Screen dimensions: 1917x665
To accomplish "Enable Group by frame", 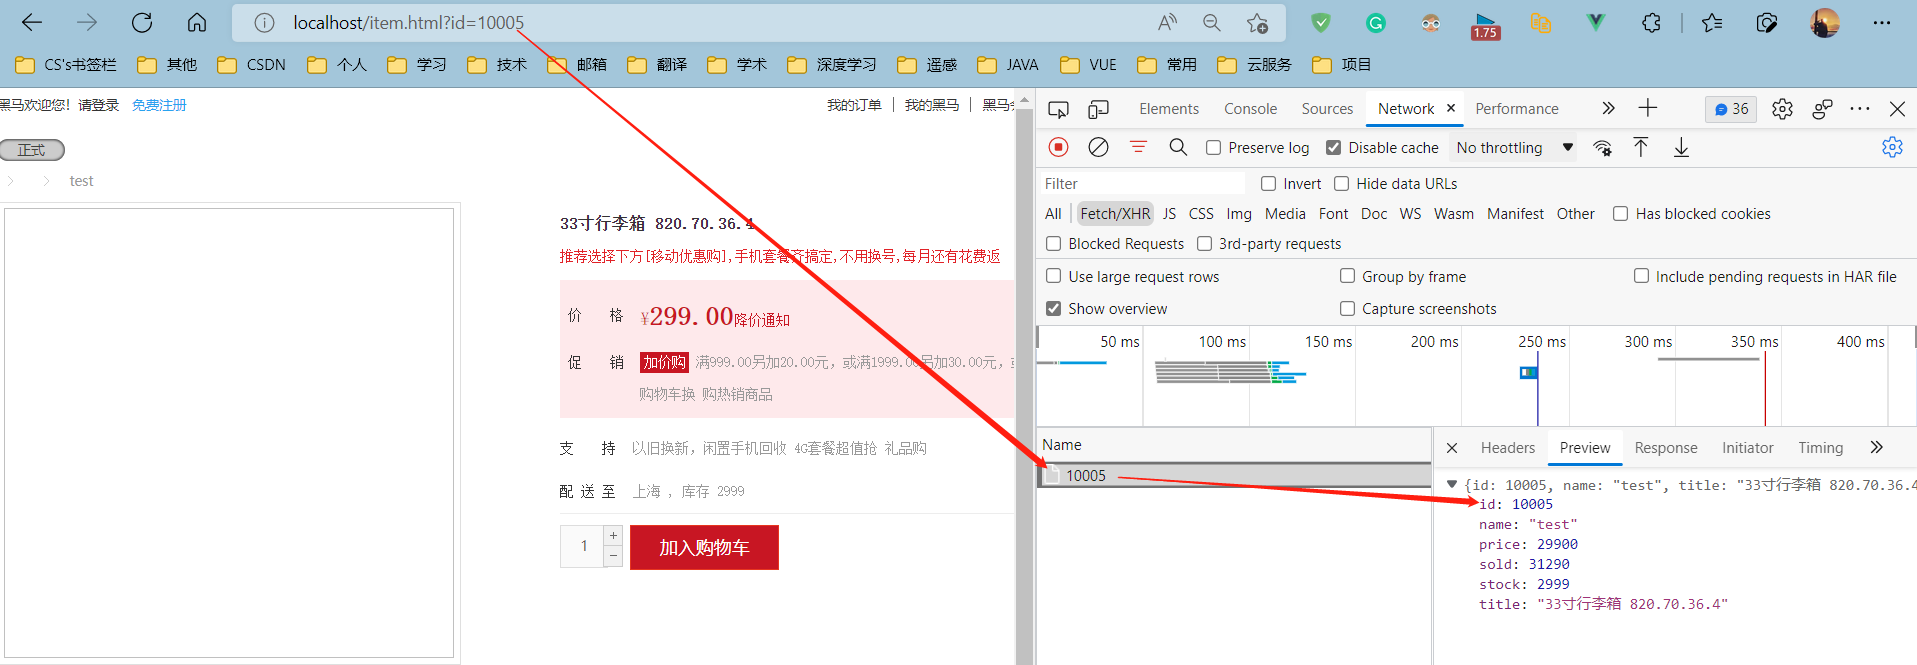I will [x=1347, y=276].
